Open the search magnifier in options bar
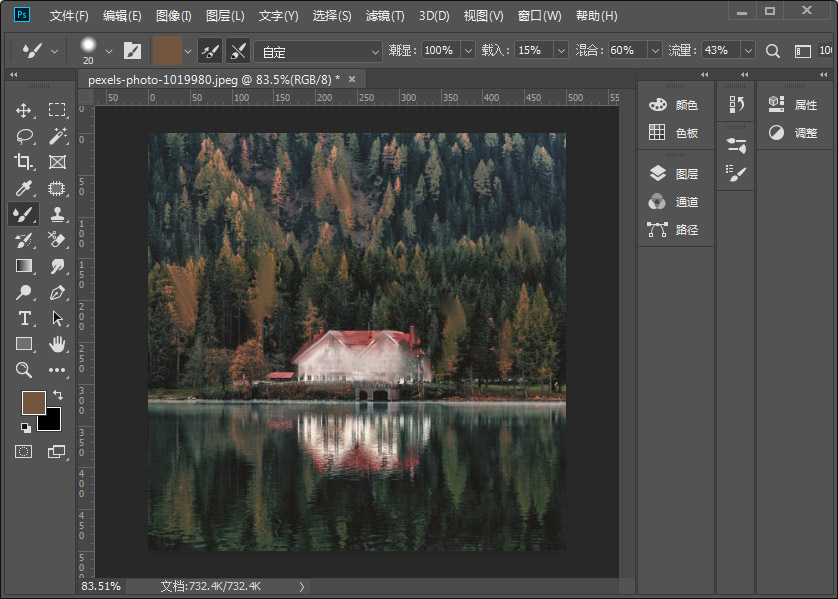838x599 pixels. click(x=772, y=51)
